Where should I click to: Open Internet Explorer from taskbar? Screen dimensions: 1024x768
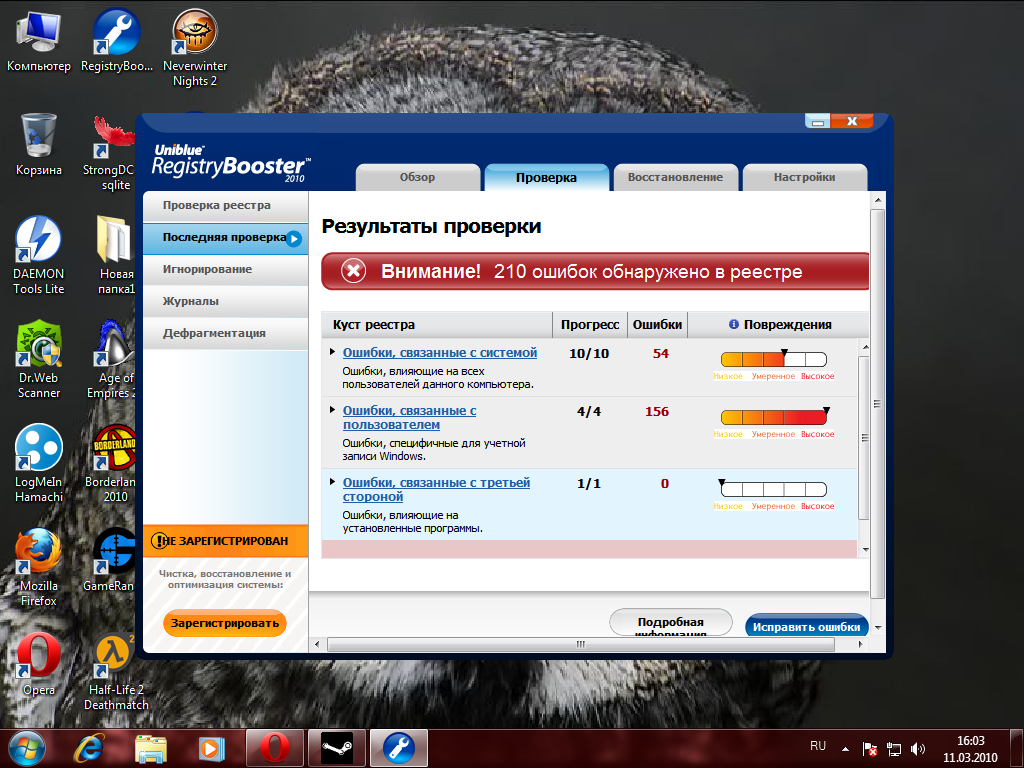coord(88,748)
